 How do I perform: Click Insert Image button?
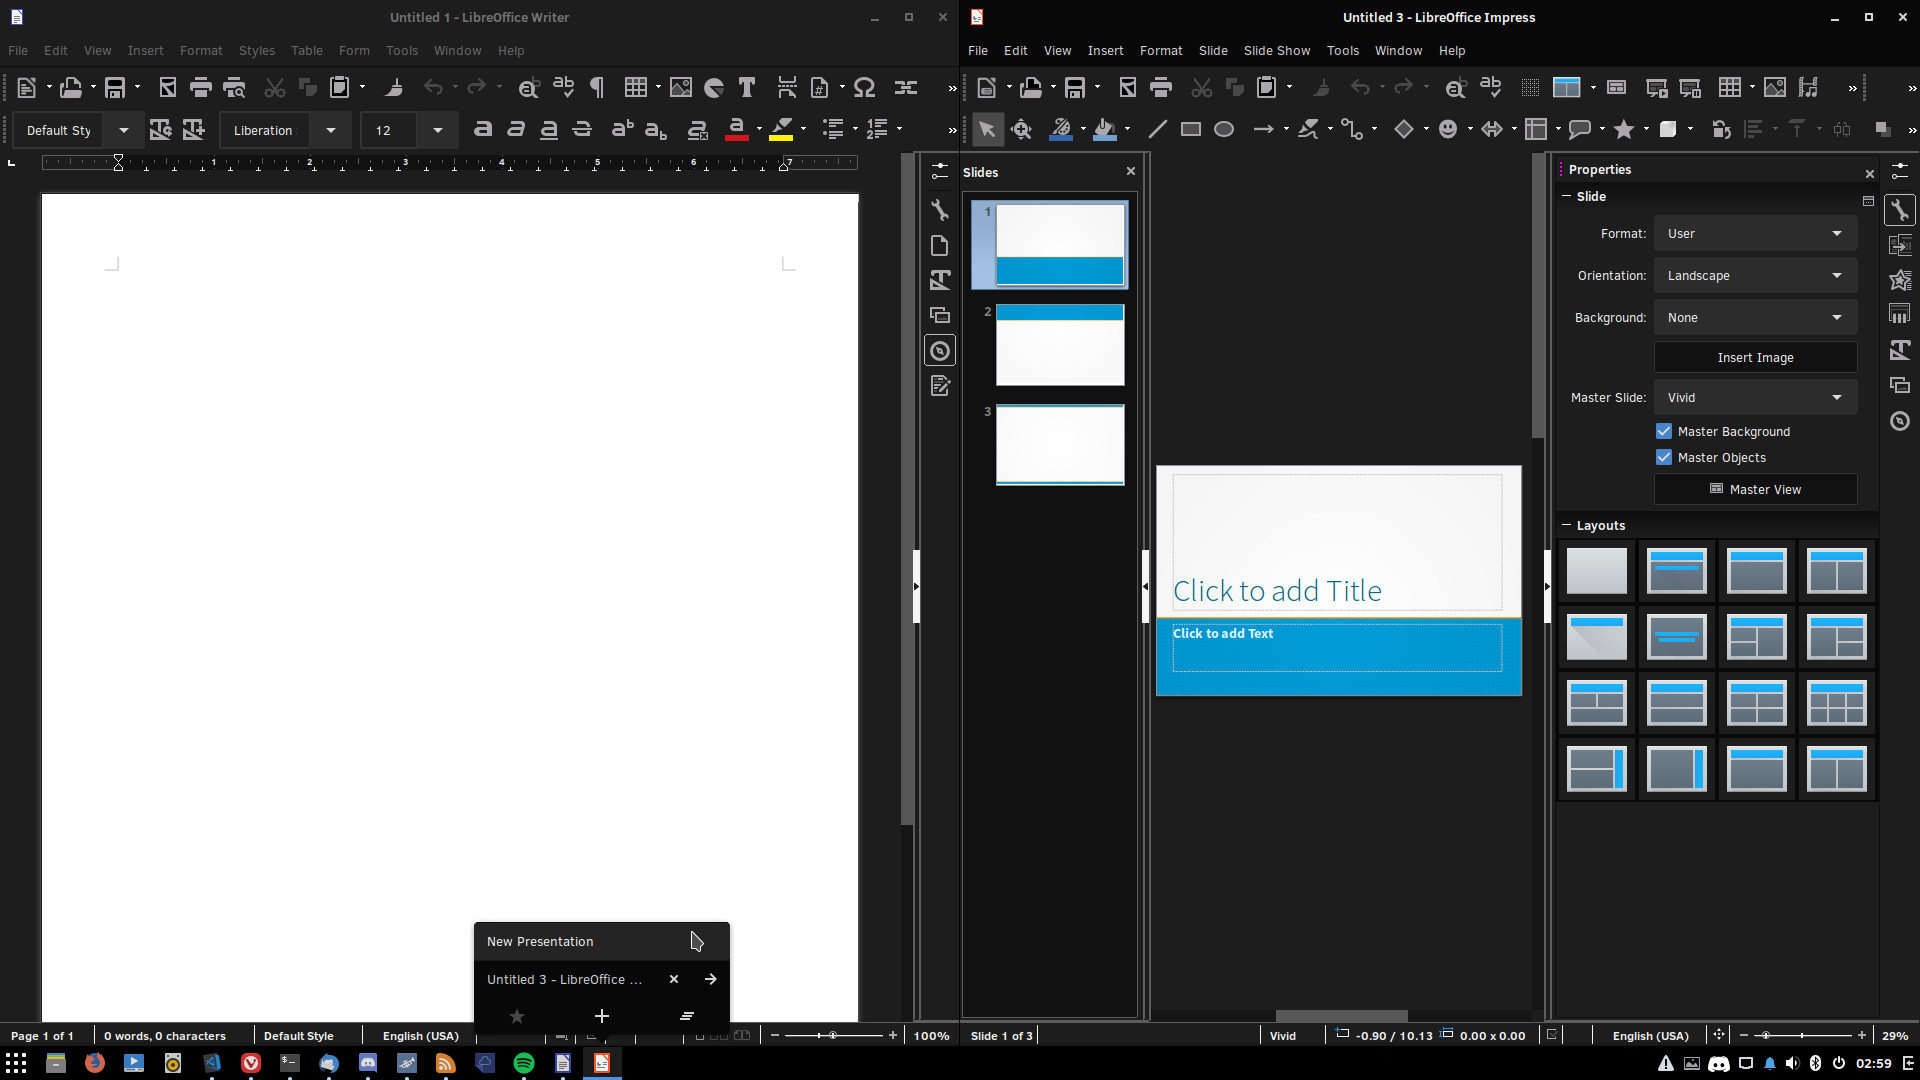click(1755, 358)
